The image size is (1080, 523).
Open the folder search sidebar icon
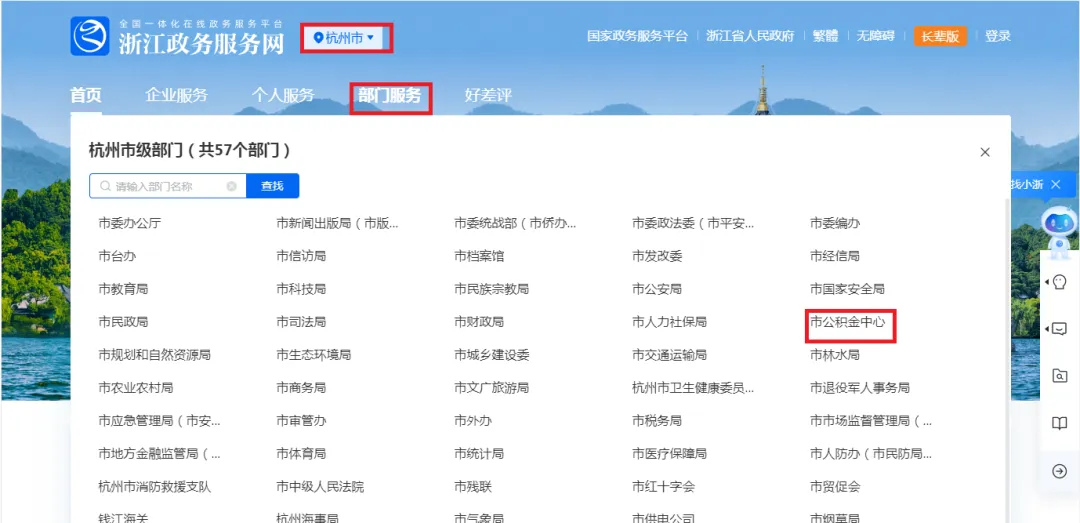(x=1059, y=376)
